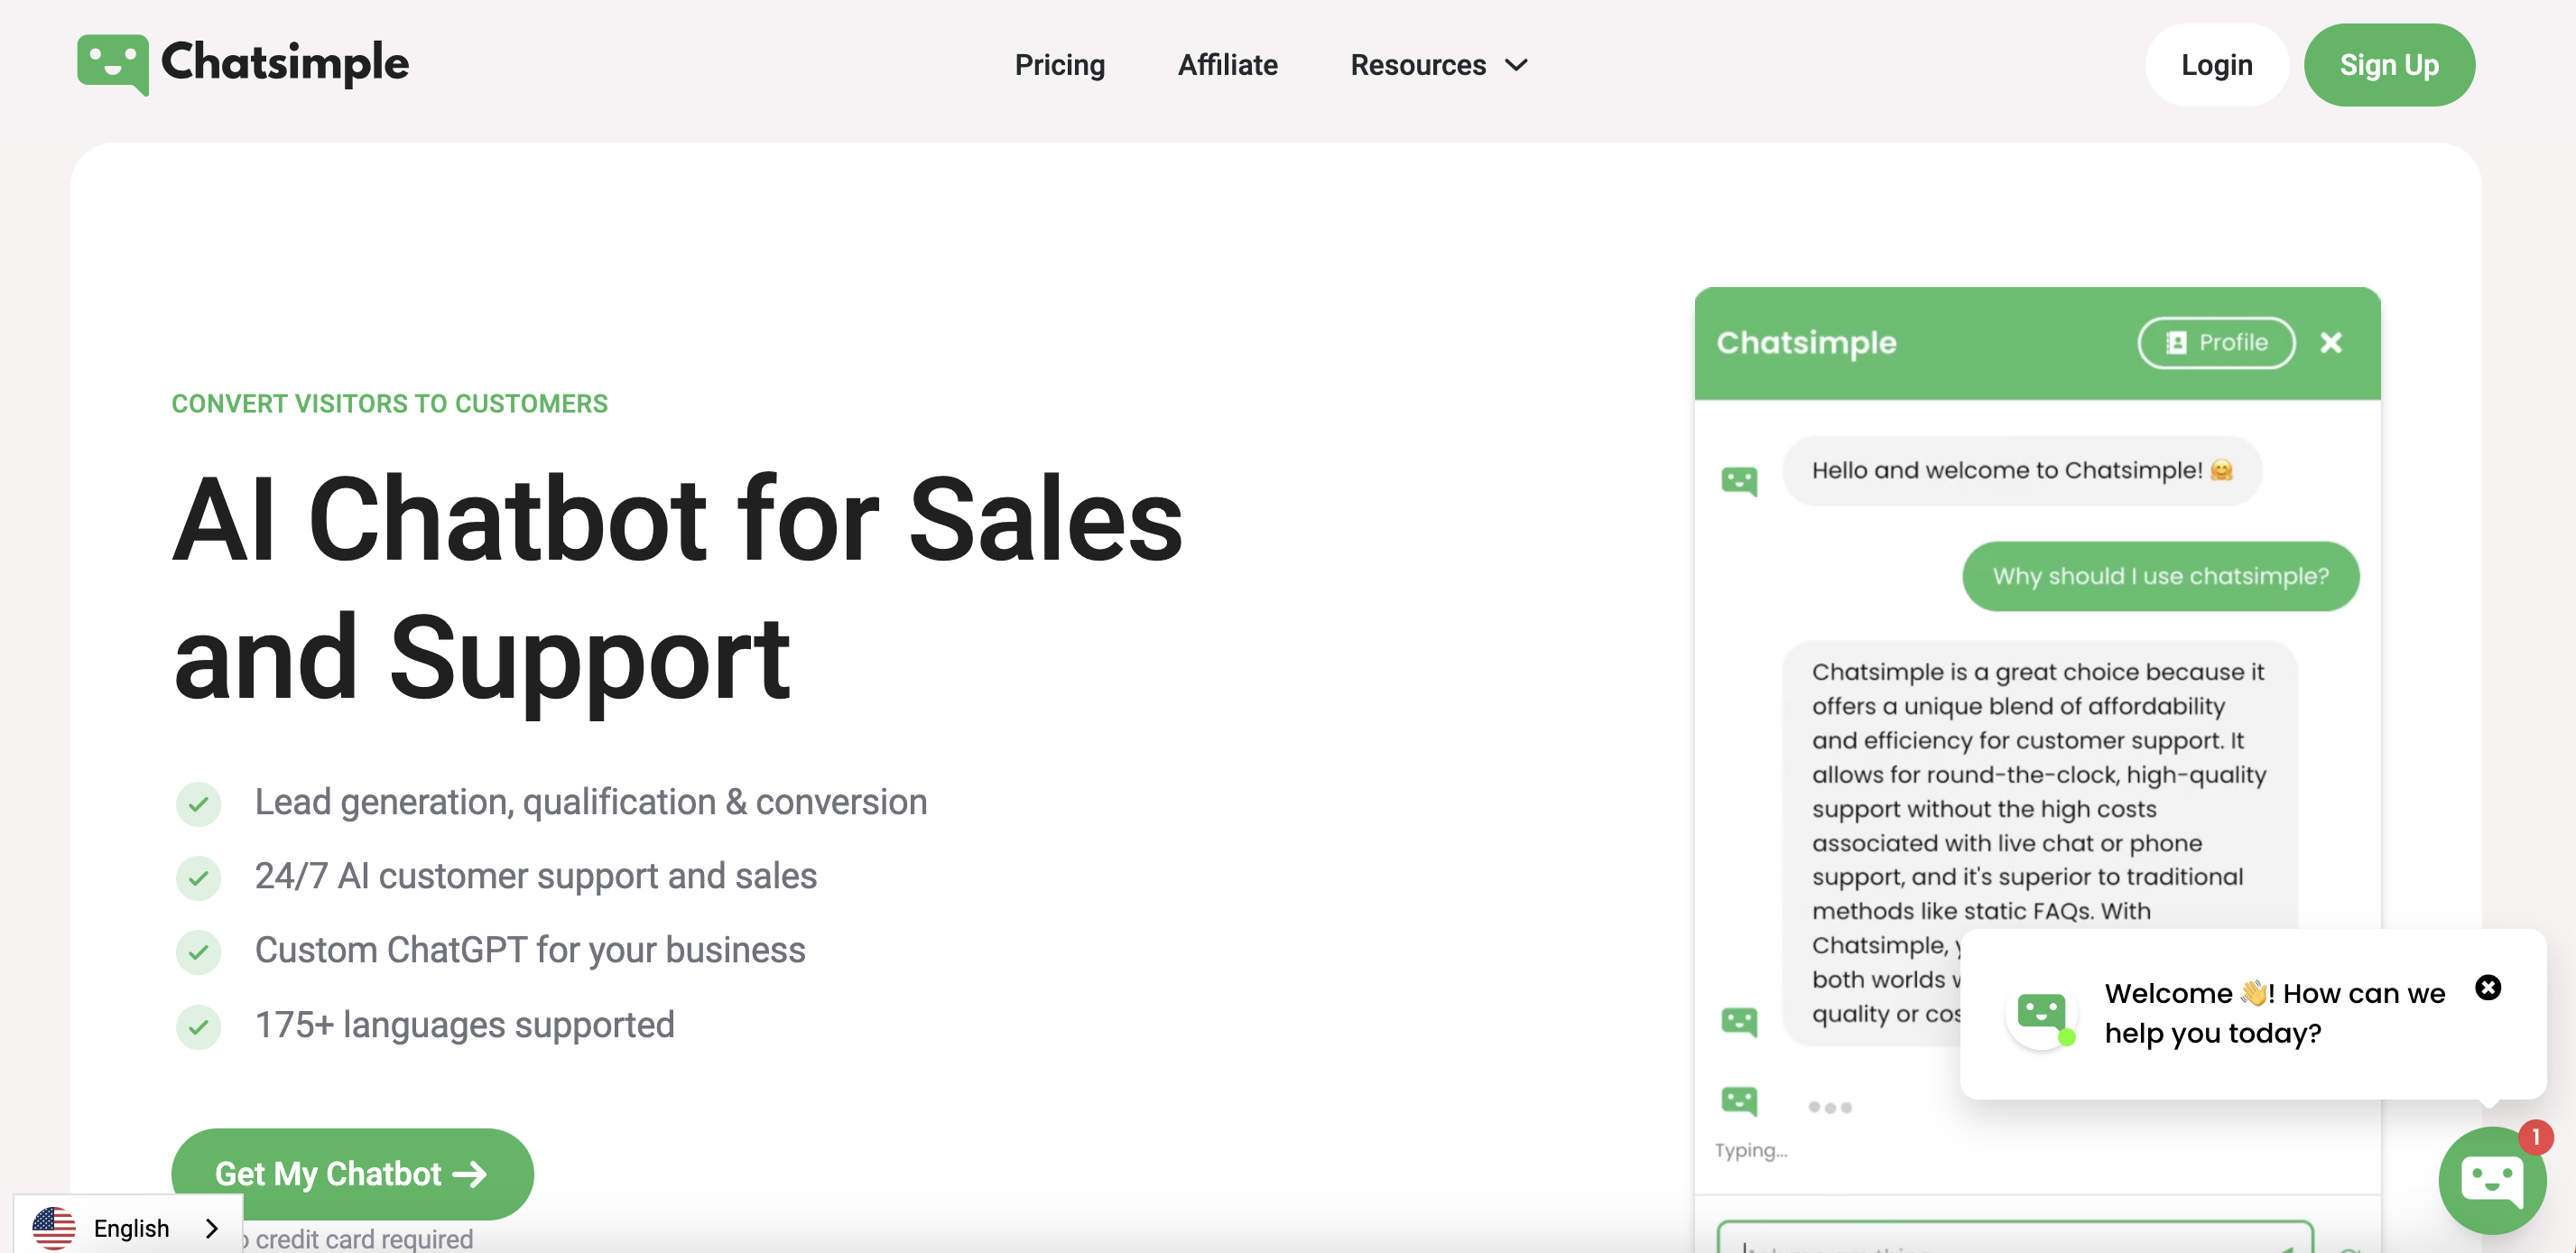This screenshot has width=2576, height=1253.
Task: Click the red notification badge on launcher
Action: point(2535,1137)
